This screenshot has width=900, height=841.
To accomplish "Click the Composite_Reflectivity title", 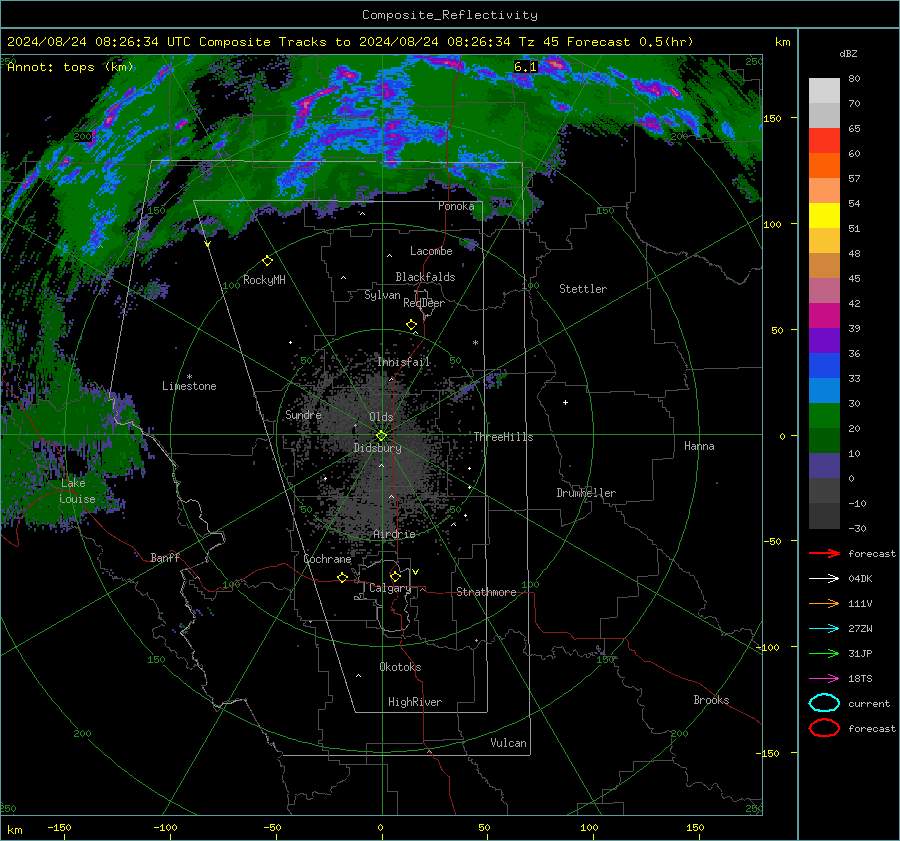I will pos(449,15).
